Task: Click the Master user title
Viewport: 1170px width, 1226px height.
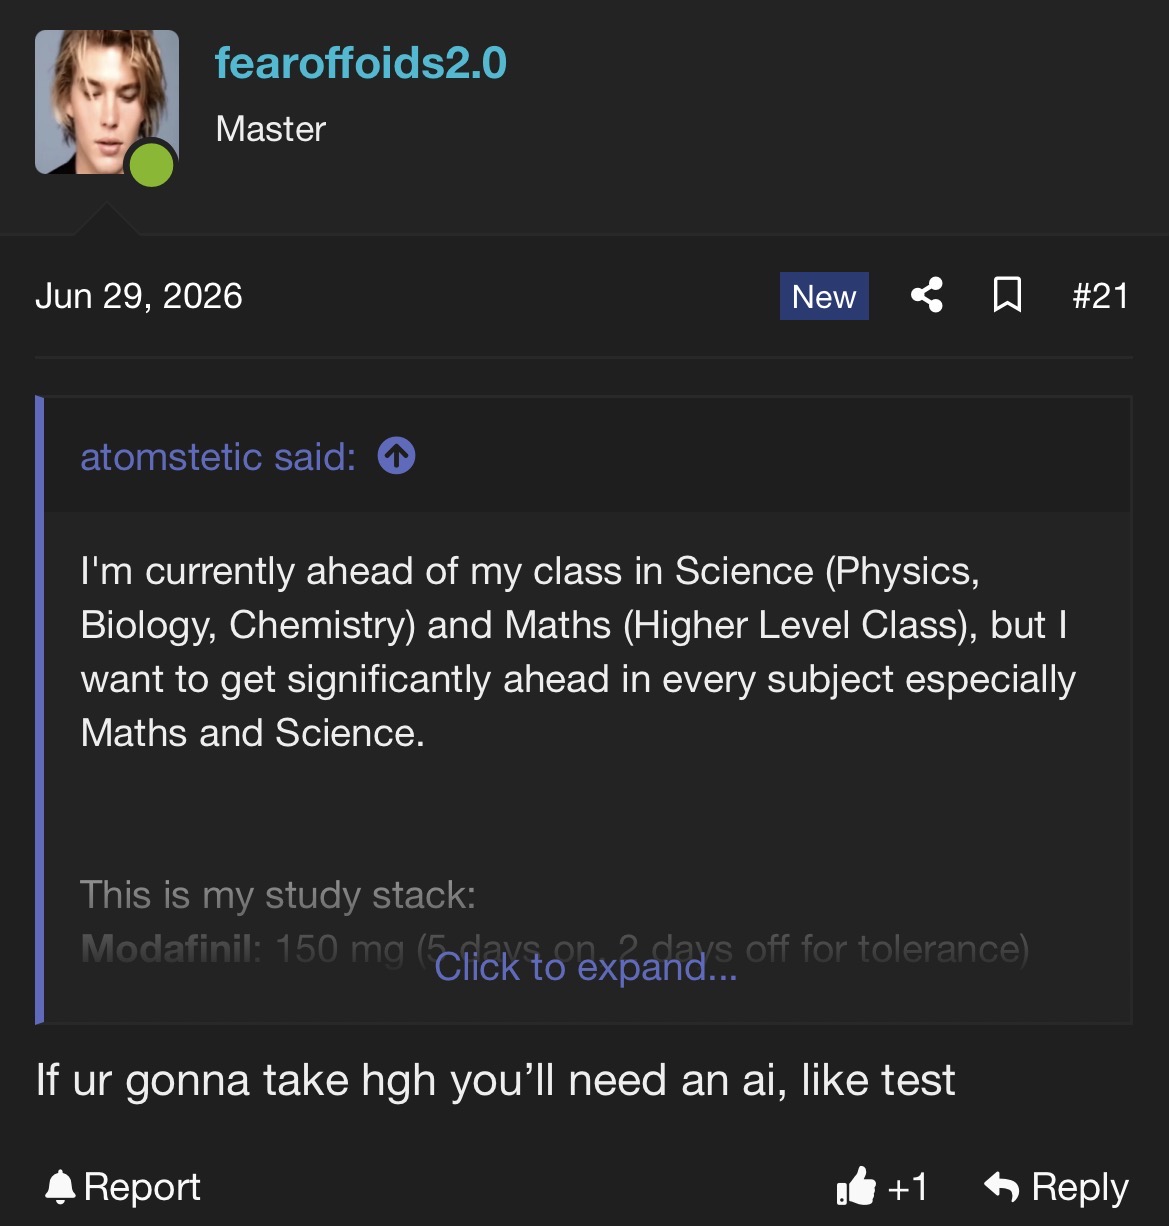Action: click(x=271, y=129)
